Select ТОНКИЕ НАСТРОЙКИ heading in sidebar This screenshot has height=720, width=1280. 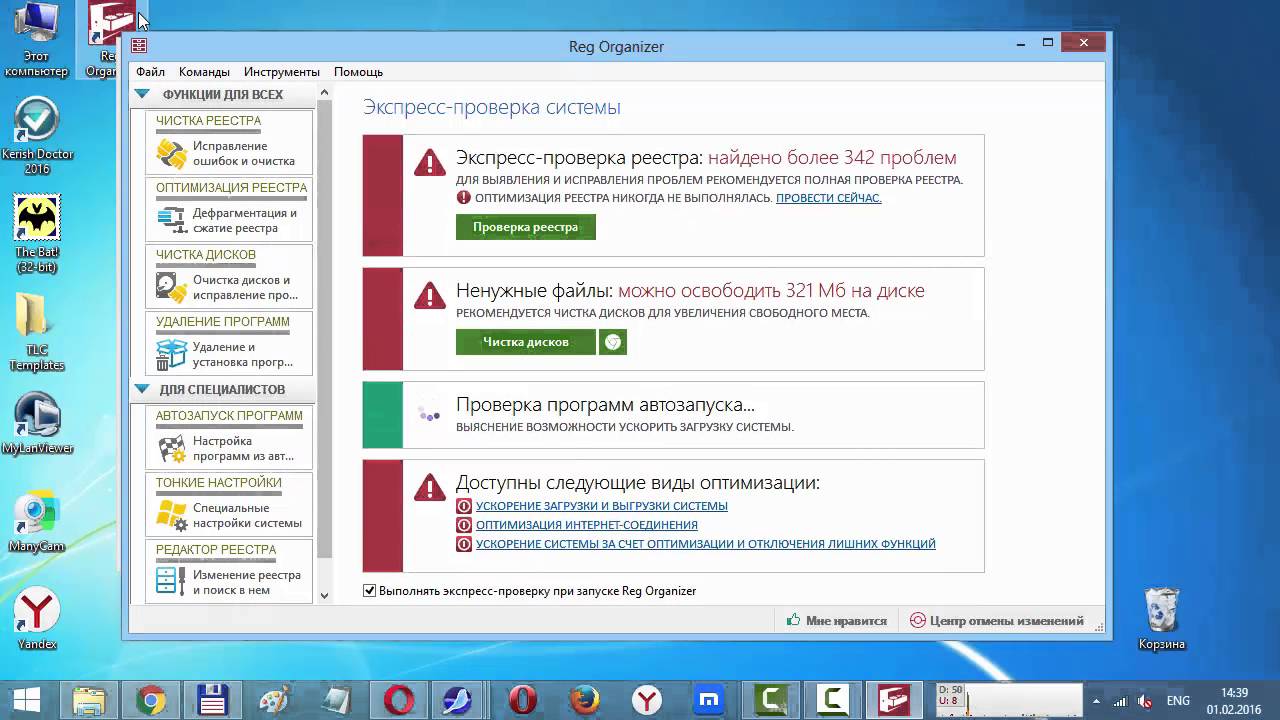(218, 483)
